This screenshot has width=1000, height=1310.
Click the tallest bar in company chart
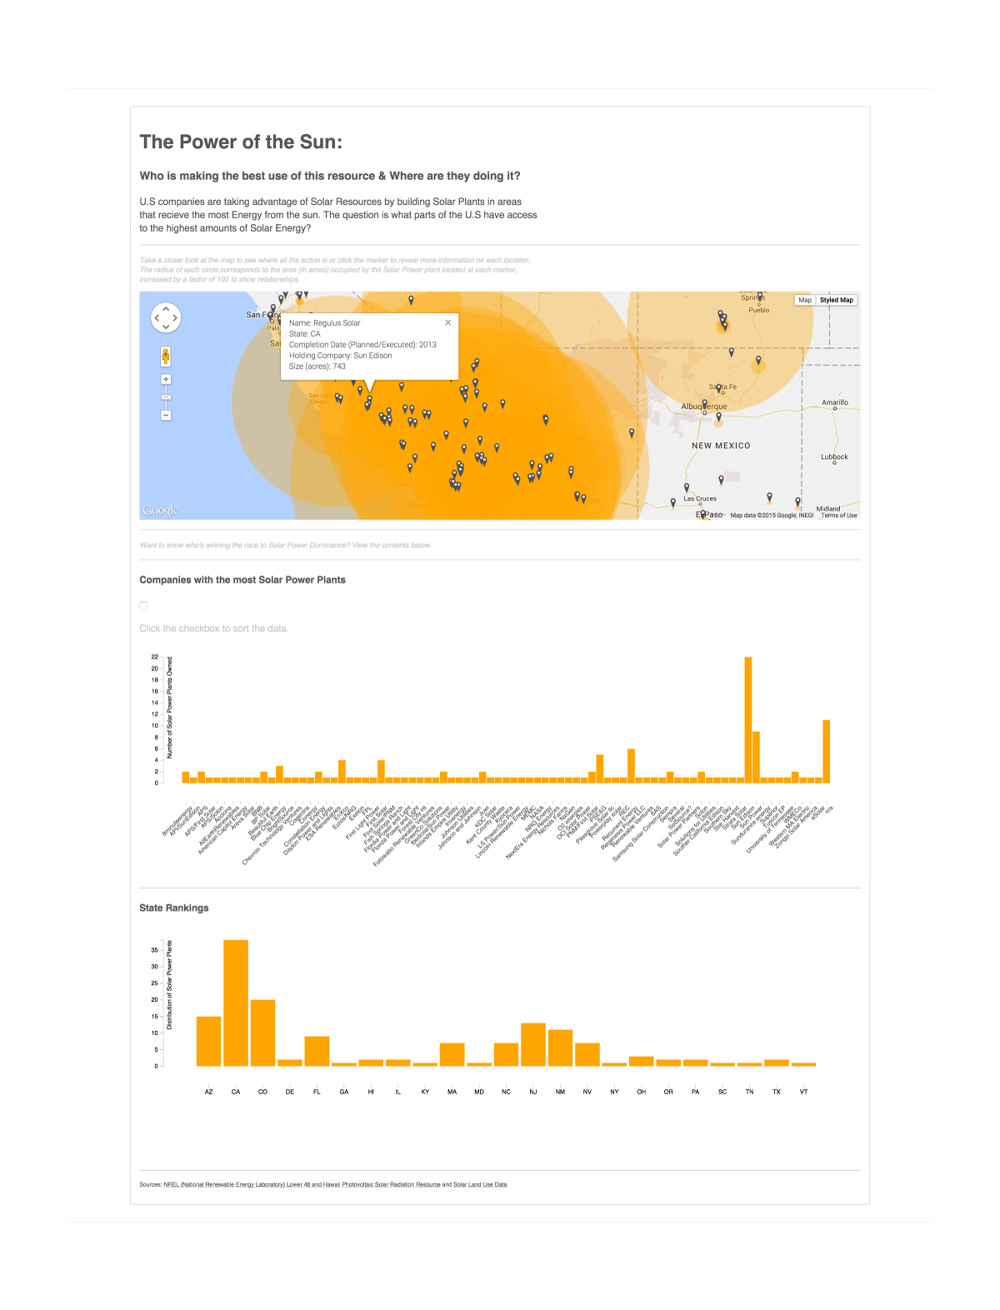point(748,719)
